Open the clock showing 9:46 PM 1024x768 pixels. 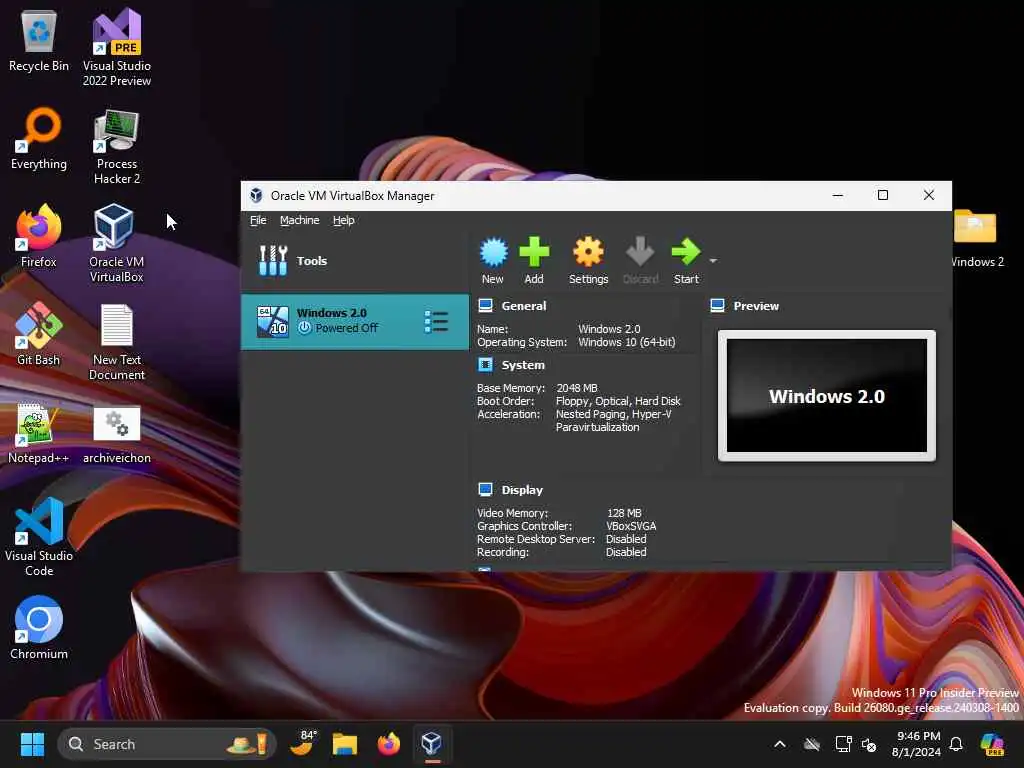pos(918,744)
